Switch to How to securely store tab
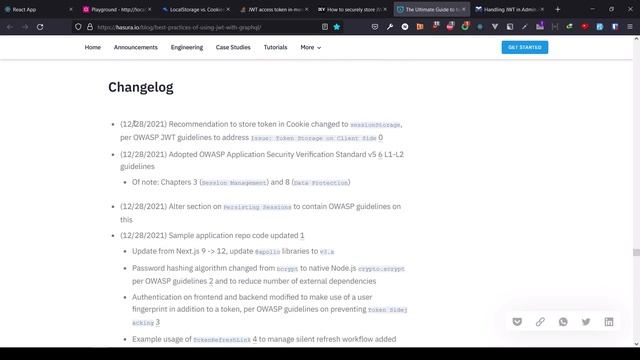640x360 pixels. tap(352, 9)
